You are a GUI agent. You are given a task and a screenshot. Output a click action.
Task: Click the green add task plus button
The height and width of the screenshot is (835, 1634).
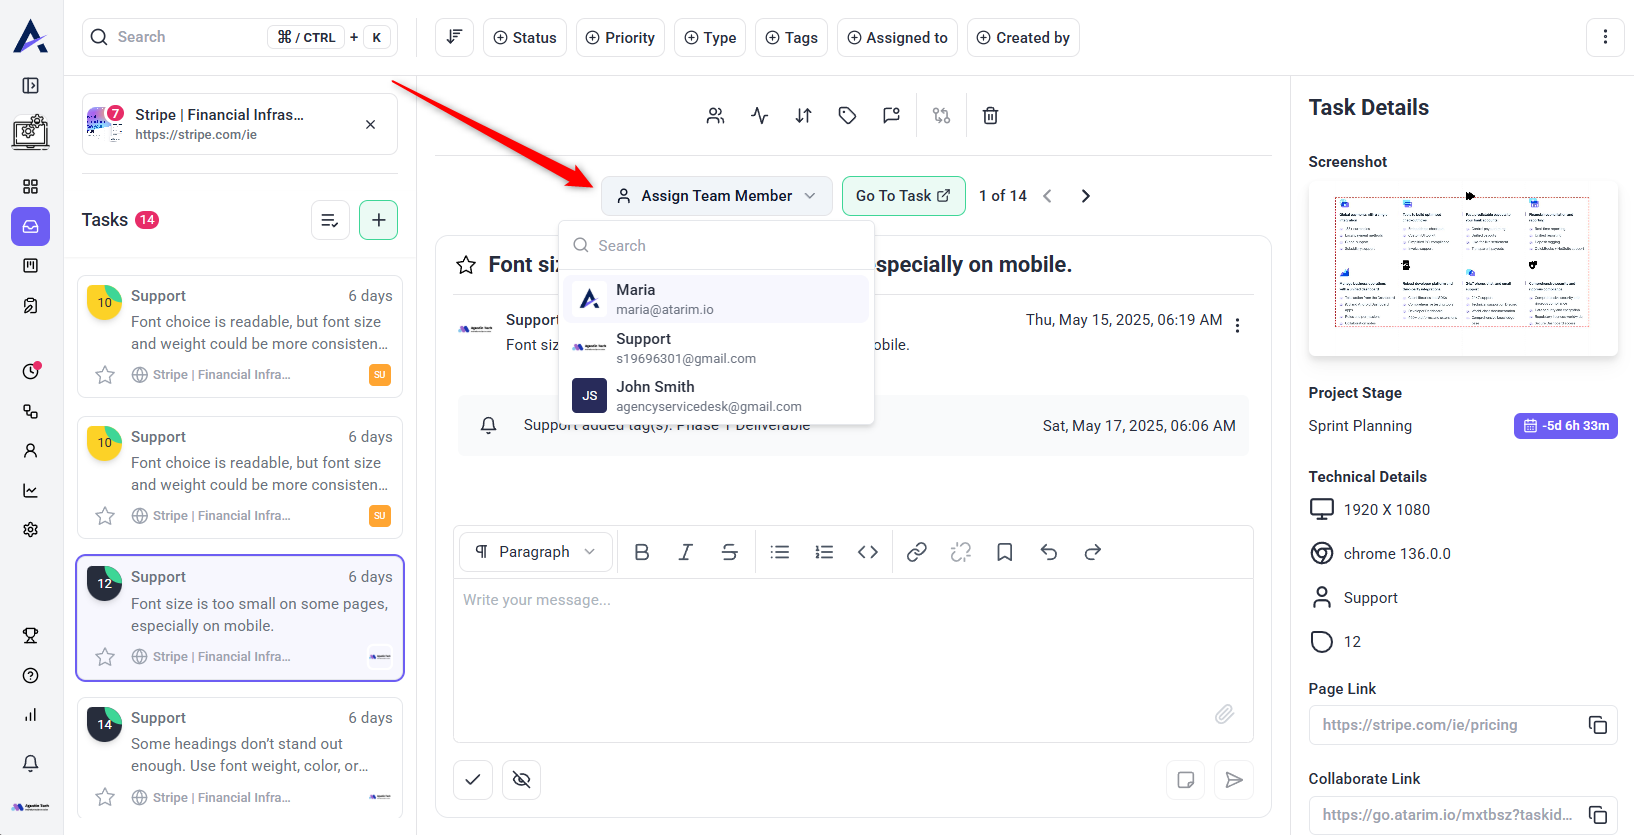(x=378, y=220)
